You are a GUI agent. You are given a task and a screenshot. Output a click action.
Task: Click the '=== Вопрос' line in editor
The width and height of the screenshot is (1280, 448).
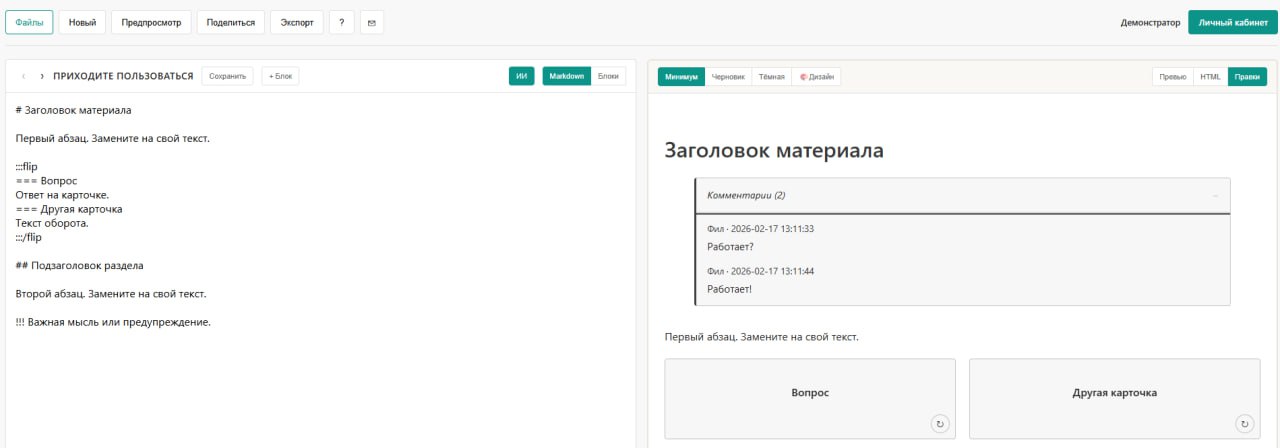tap(47, 181)
